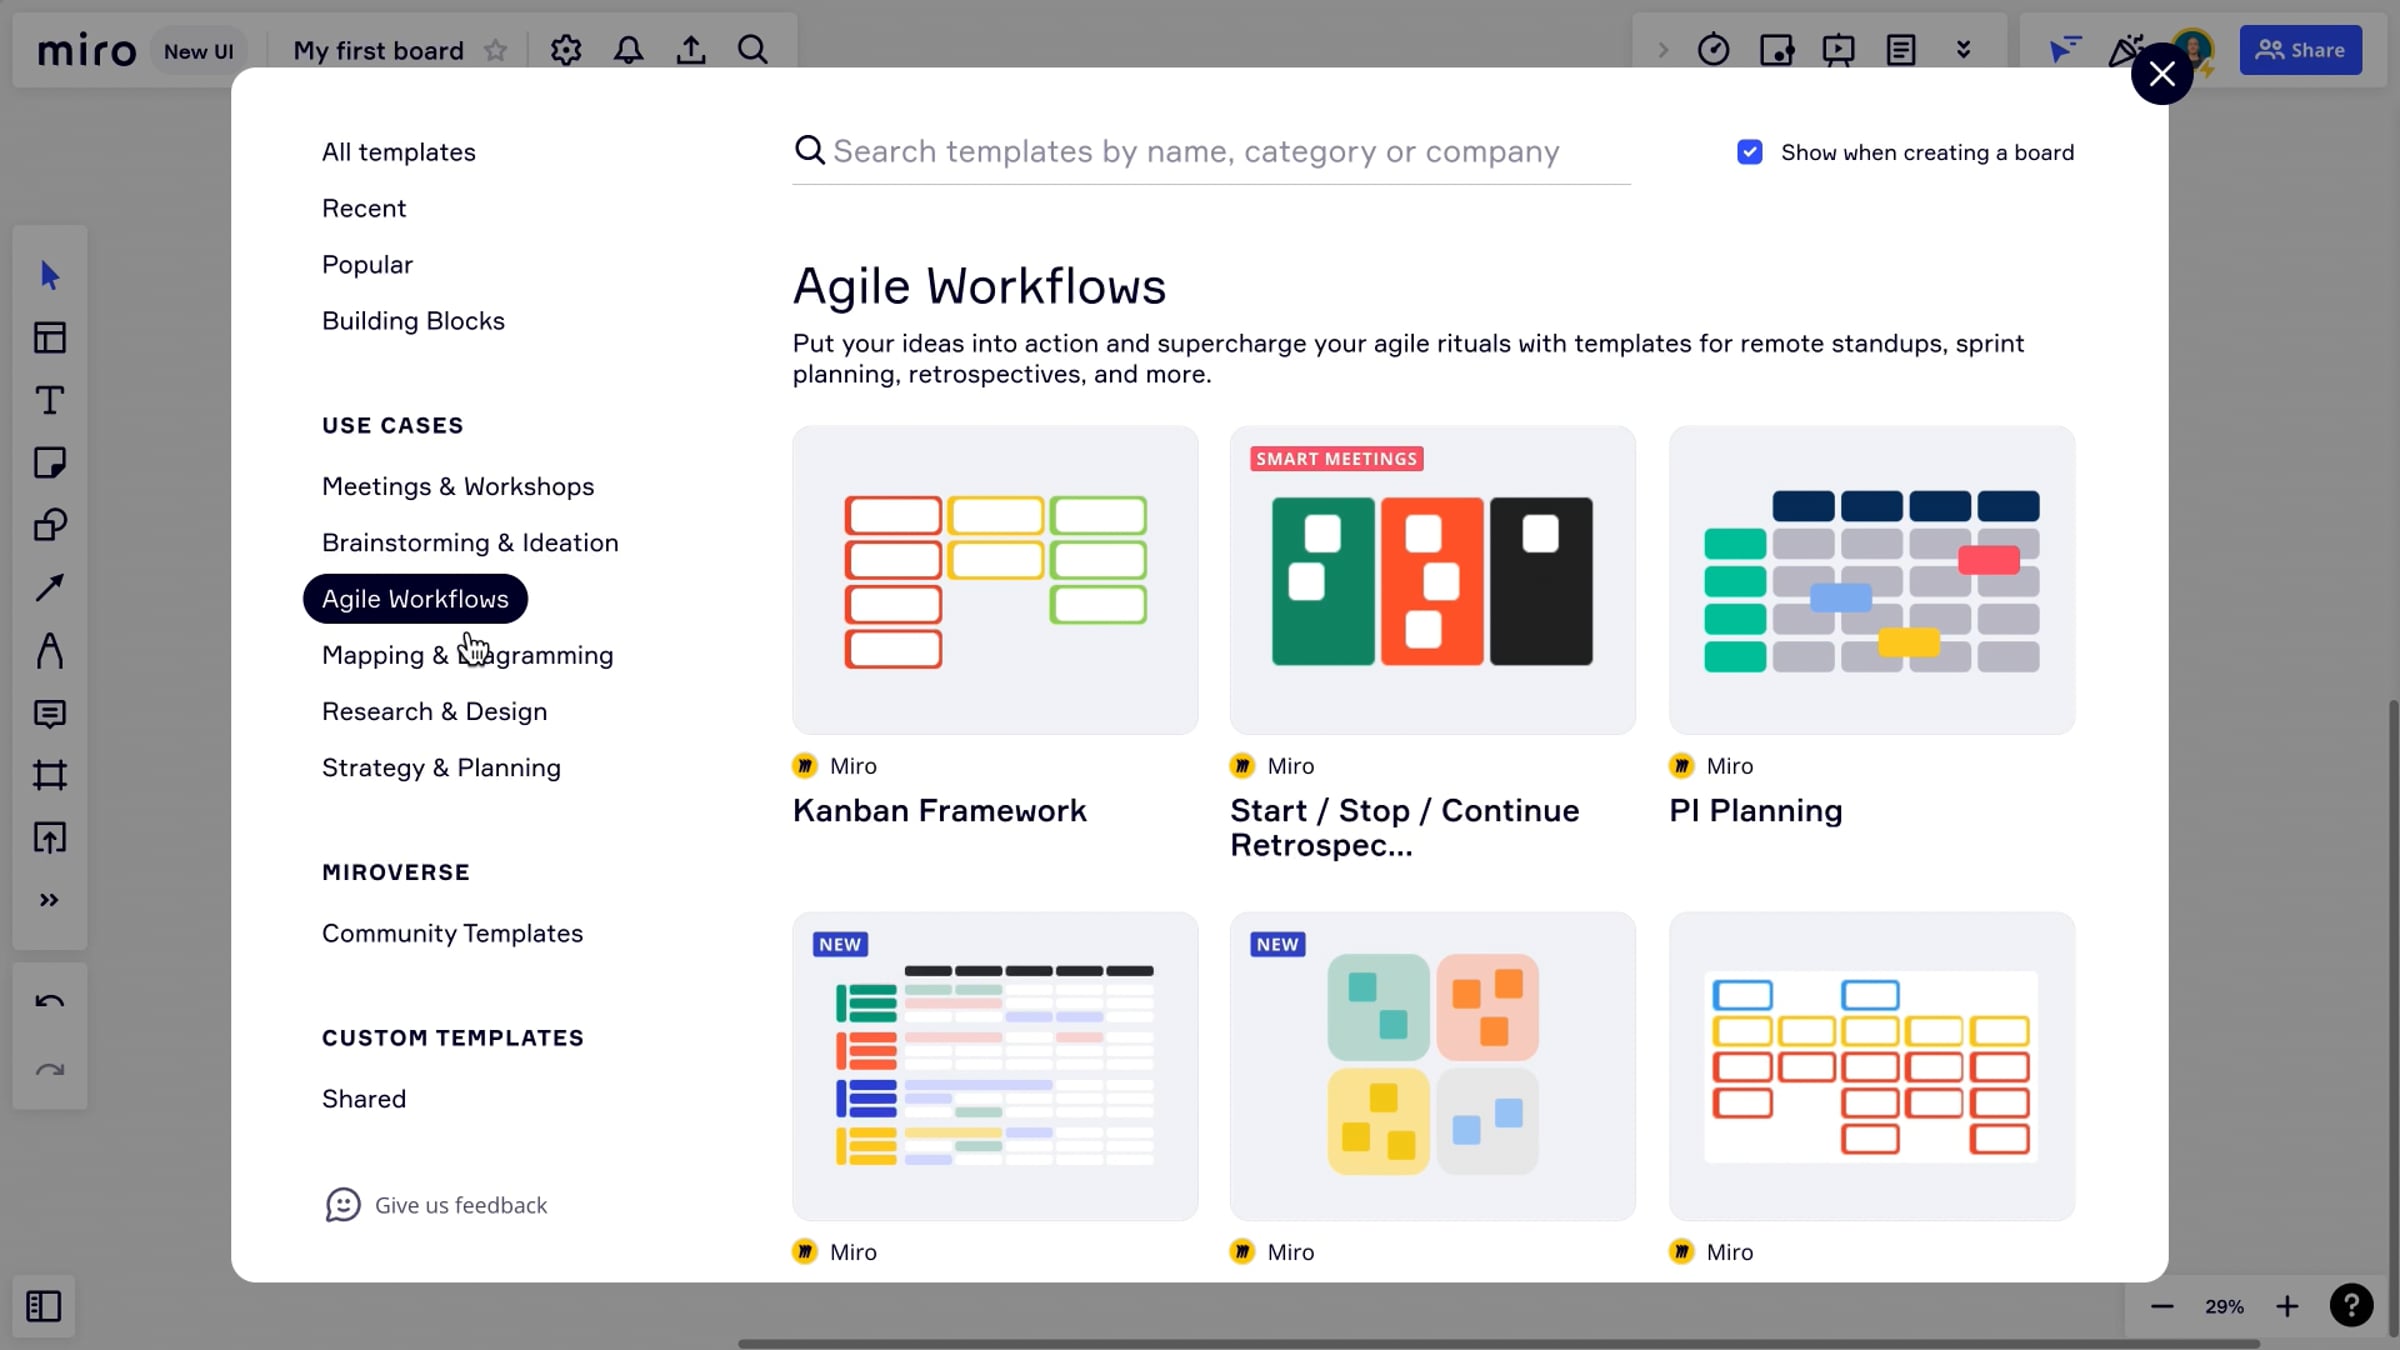The image size is (2400, 1350).
Task: Select the cursor arrow tool
Action: 49,275
